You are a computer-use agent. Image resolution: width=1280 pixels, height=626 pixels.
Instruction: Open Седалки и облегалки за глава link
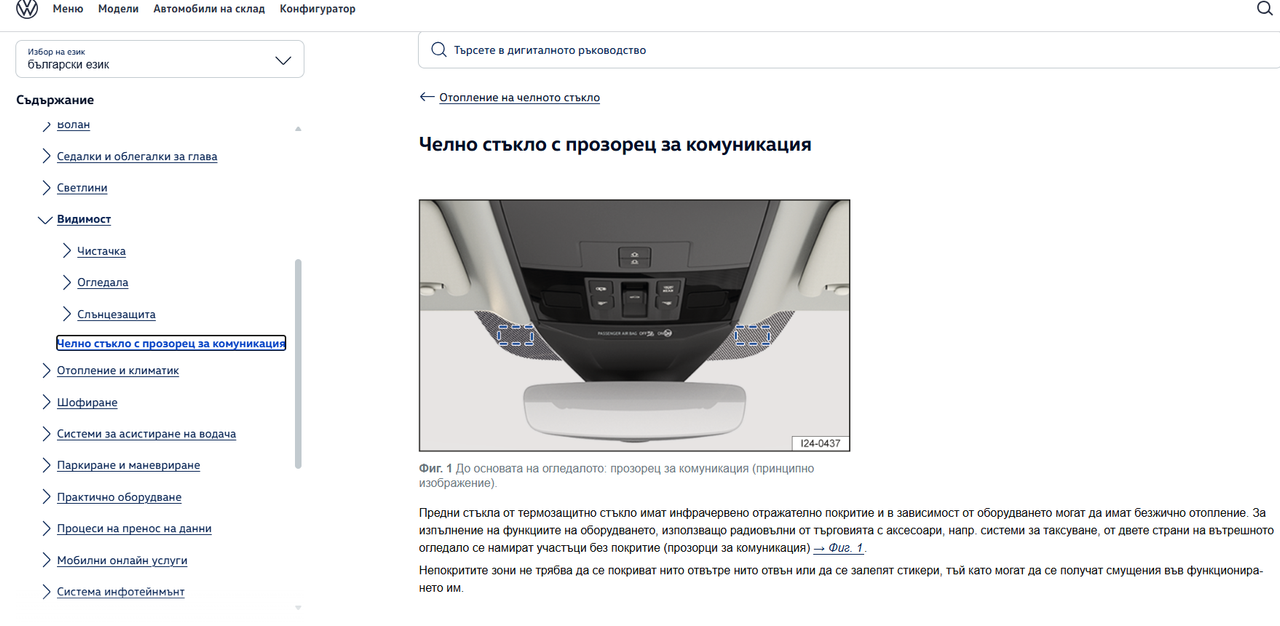pyautogui.click(x=137, y=156)
